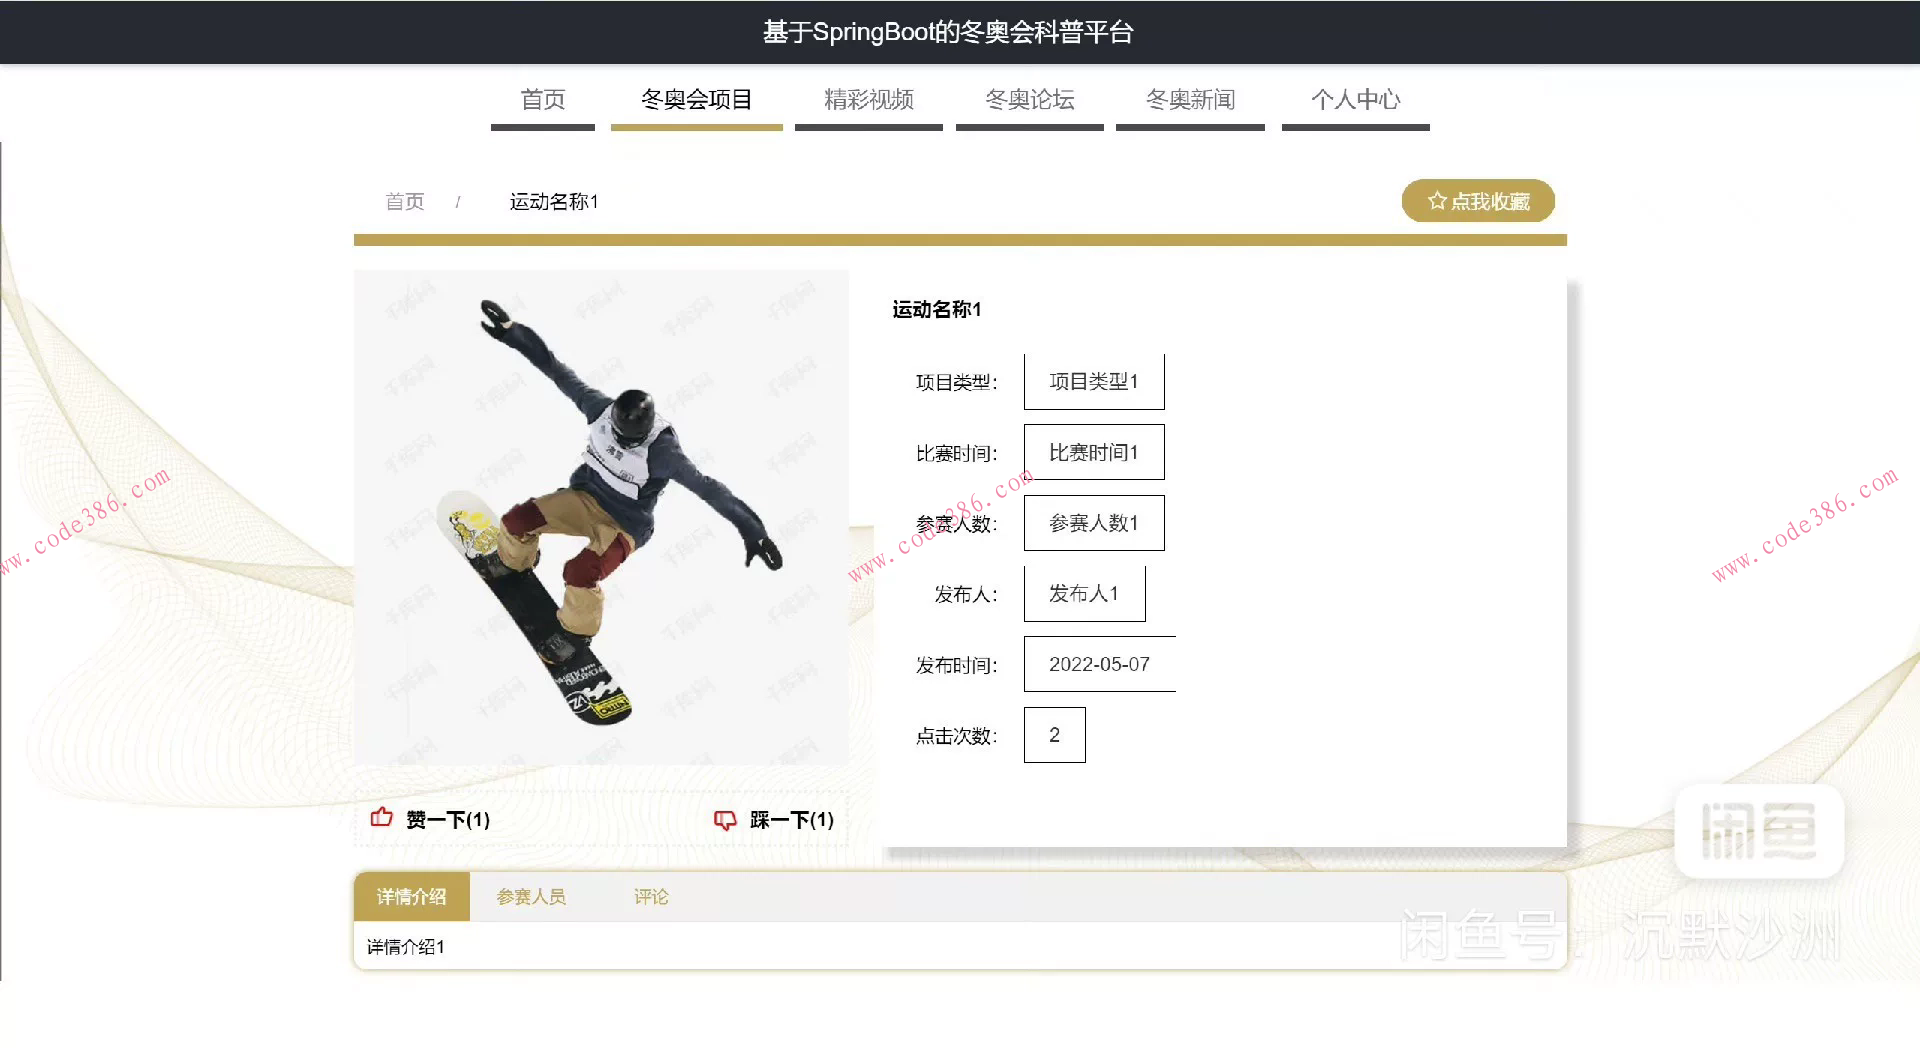Go to 首页 from the top navigation
1920x1048 pixels.
pyautogui.click(x=542, y=100)
